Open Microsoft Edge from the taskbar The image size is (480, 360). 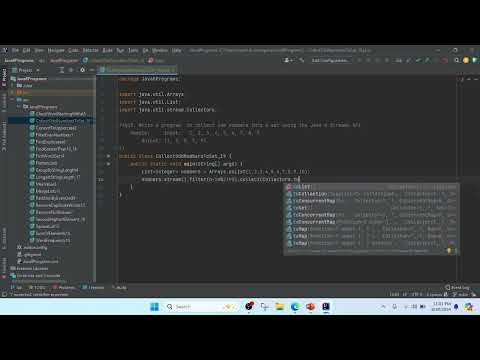coord(295,307)
